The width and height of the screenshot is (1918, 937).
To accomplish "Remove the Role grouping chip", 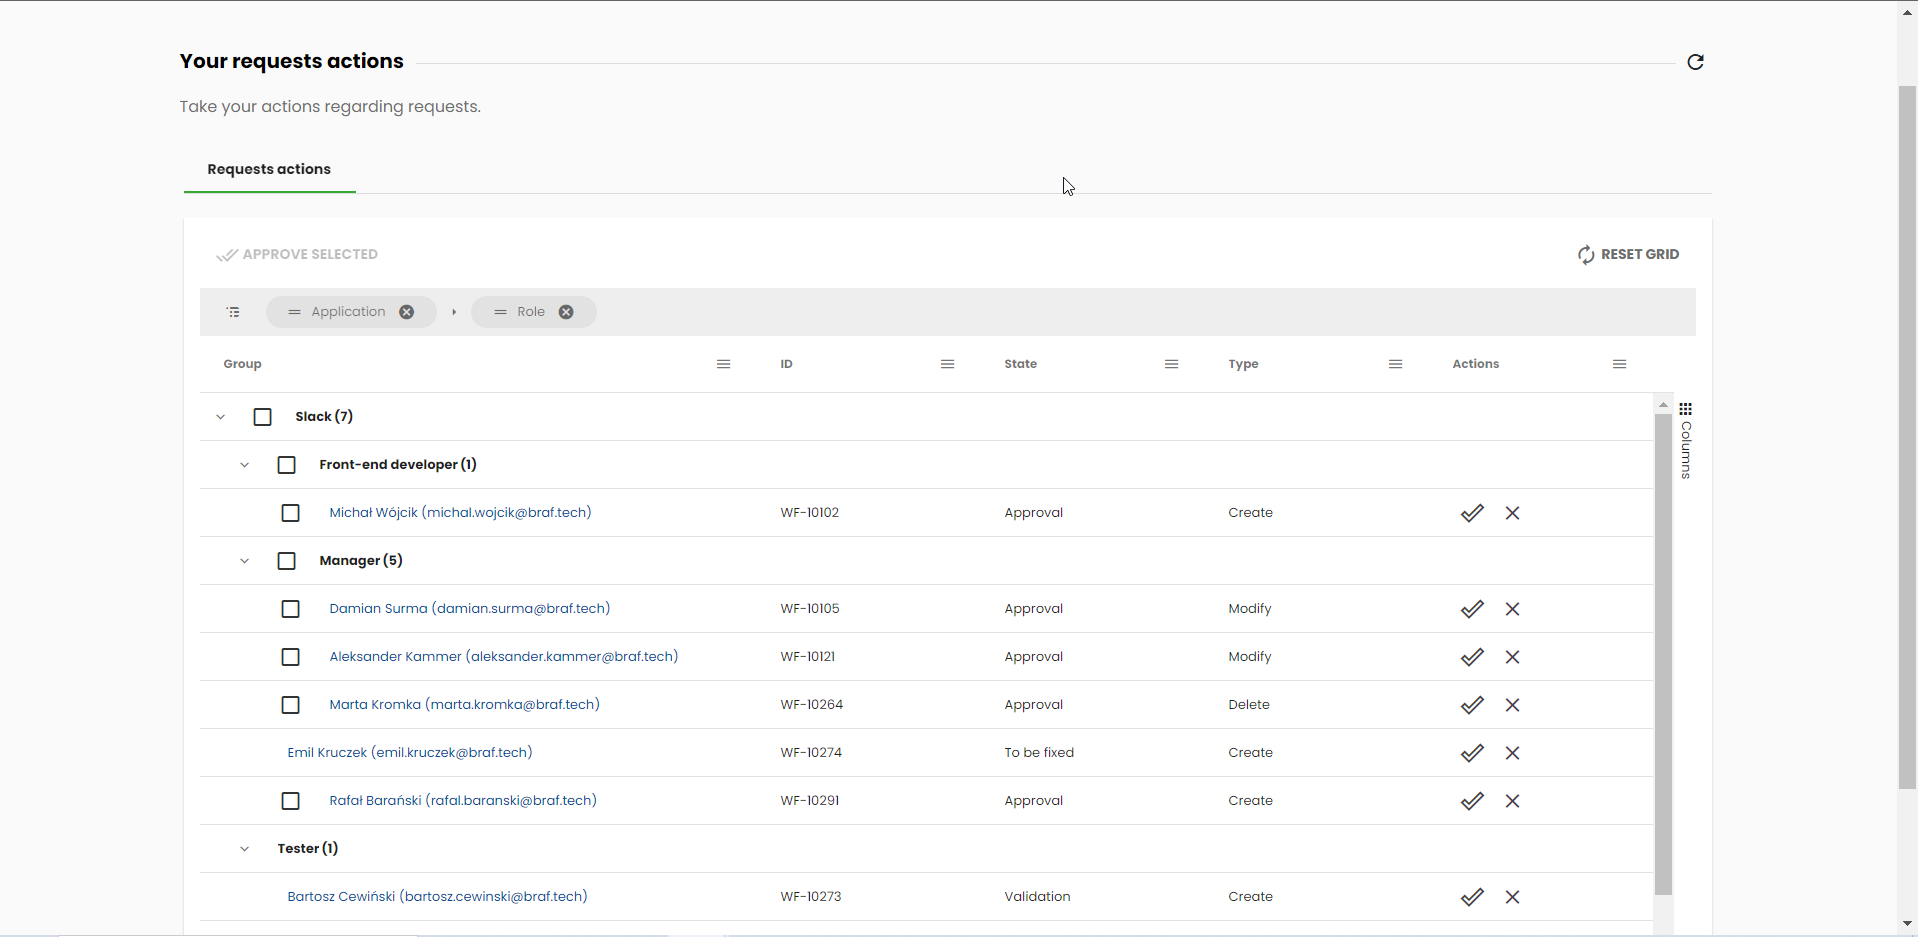I will click(x=566, y=312).
